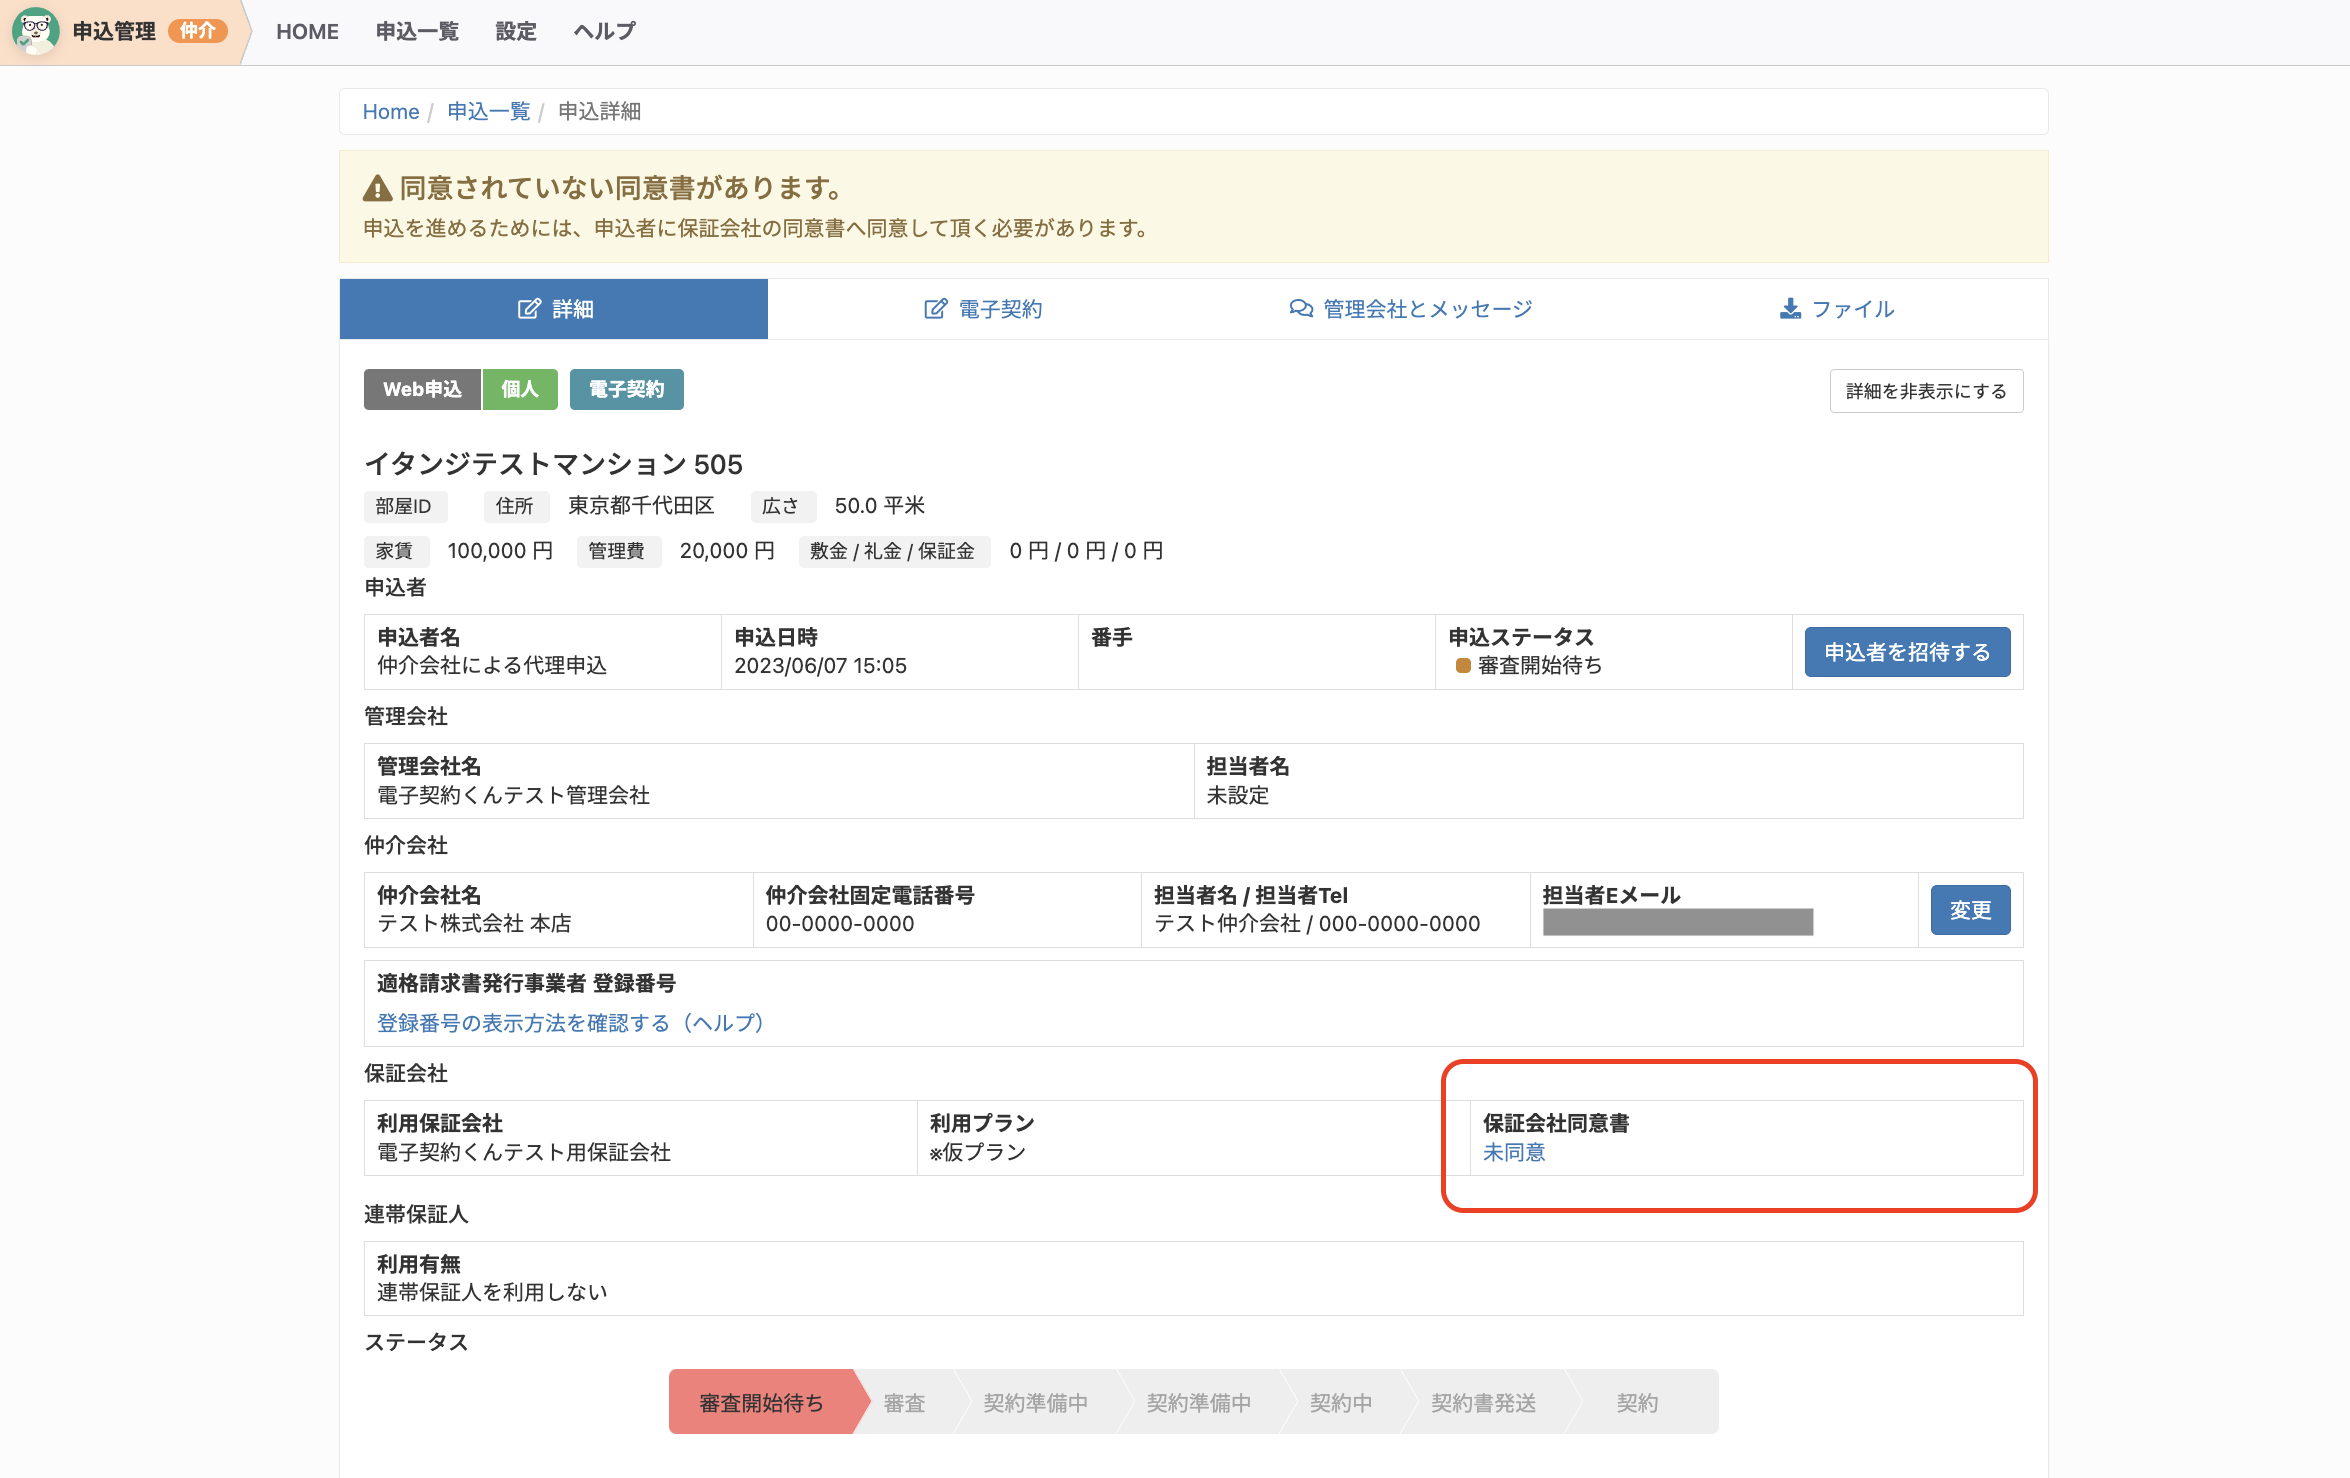Click the mascot logo icon in header
This screenshot has width=2350, height=1478.
(35, 31)
